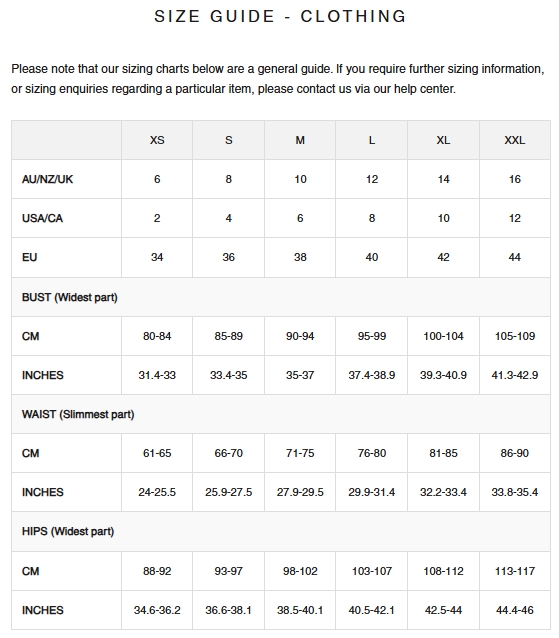The height and width of the screenshot is (638, 559).
Task: Select the EU size 38 cell
Action: [x=300, y=257]
